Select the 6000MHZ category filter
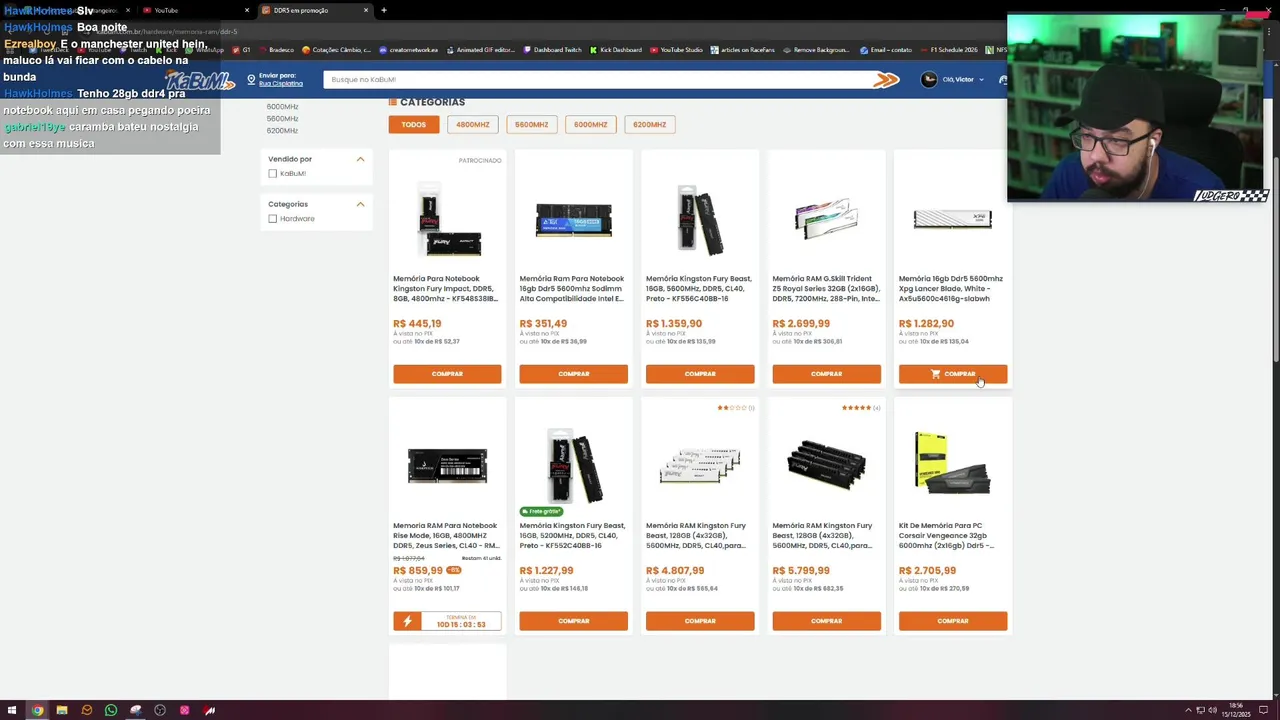This screenshot has height=720, width=1280. click(x=590, y=125)
